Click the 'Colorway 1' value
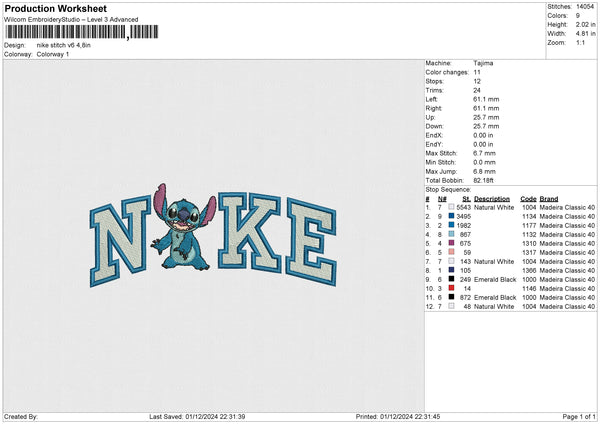Screen dimensions: 600x424 pyautogui.click(x=53, y=54)
